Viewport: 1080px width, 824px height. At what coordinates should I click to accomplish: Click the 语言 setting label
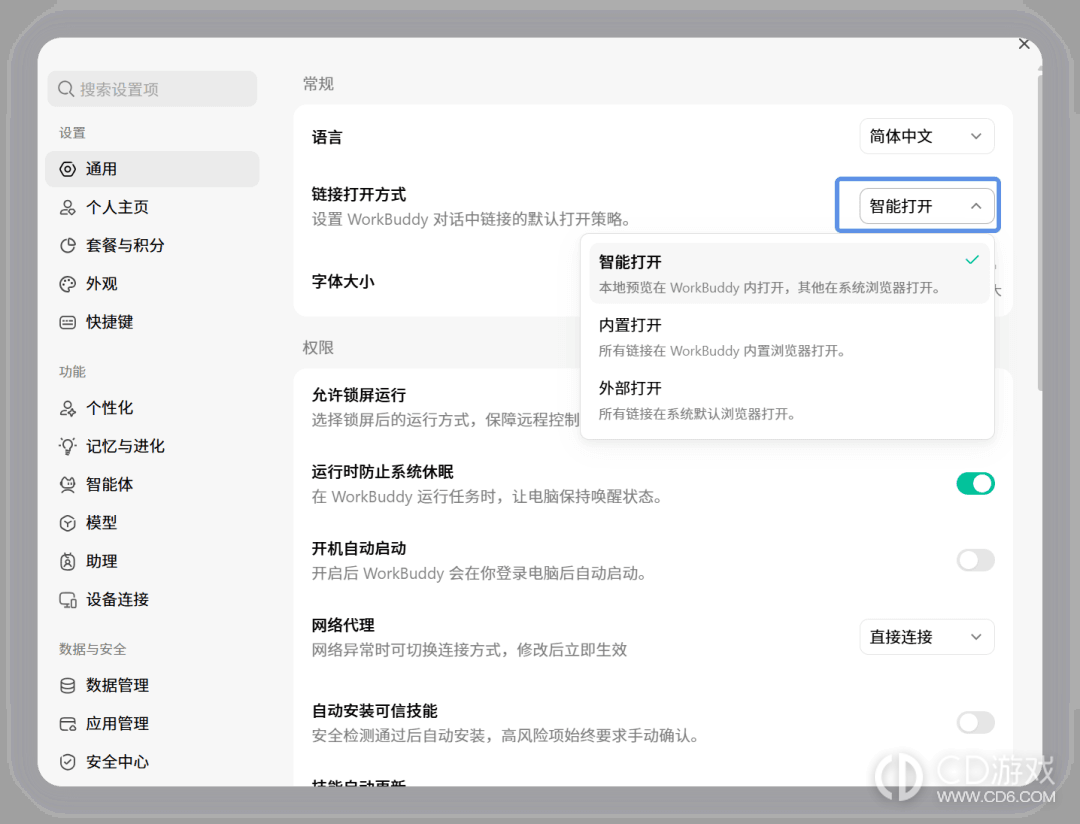tap(327, 137)
